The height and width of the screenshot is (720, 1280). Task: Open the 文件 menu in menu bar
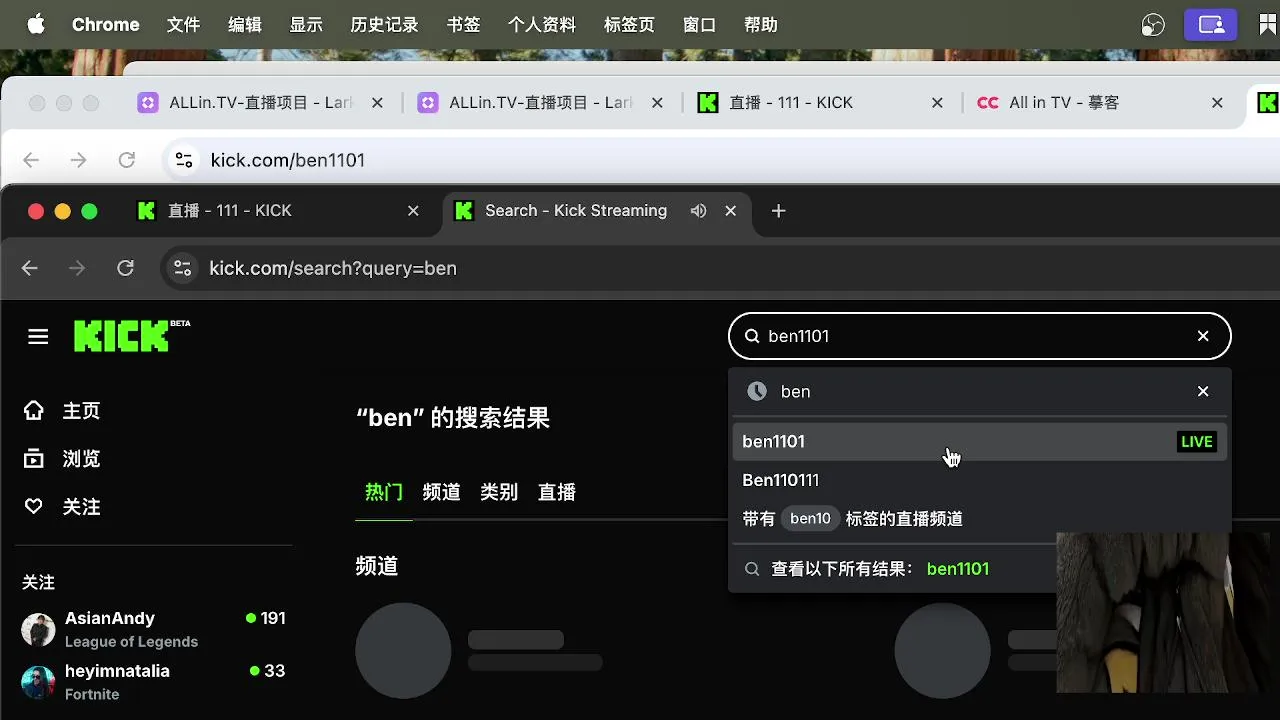183,25
